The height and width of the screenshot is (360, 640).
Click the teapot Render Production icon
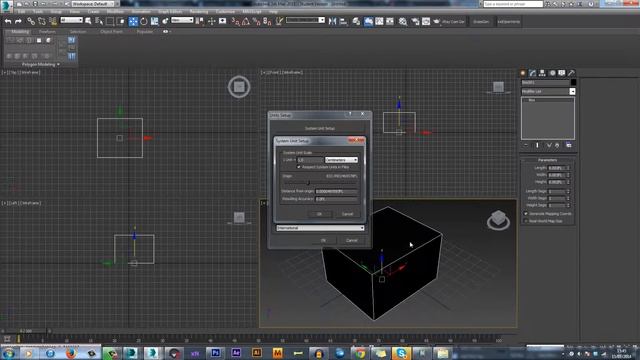[436, 21]
